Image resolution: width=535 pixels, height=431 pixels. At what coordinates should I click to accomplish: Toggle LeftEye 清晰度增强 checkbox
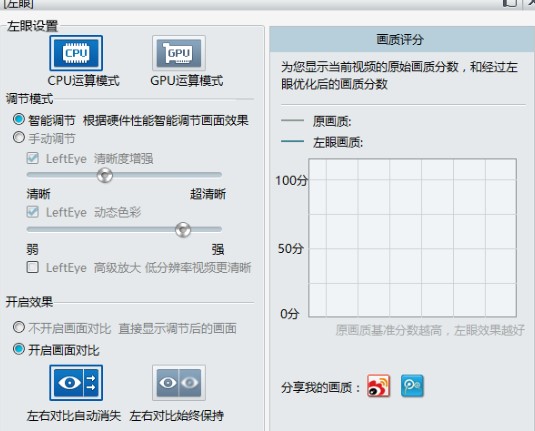32,158
